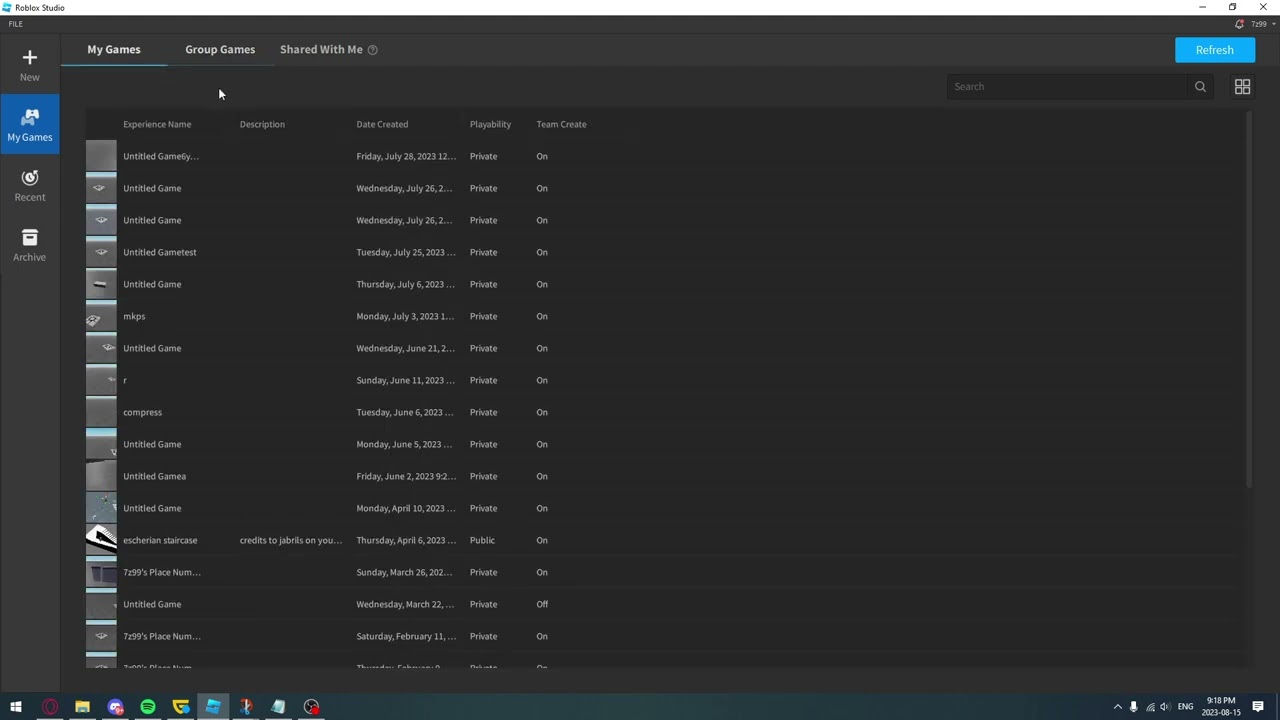Viewport: 1280px width, 720px height.
Task: Select the "Untitled Game6y..." experience name
Action: pyautogui.click(x=161, y=157)
